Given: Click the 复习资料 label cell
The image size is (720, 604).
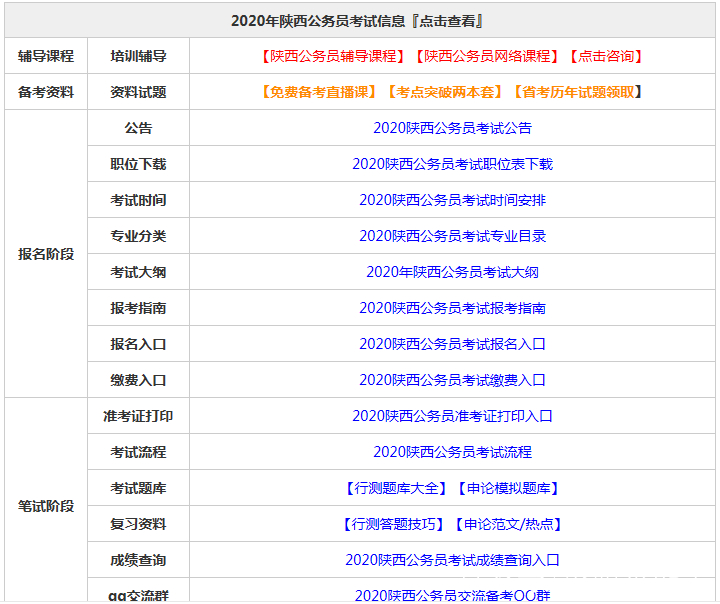Looking at the screenshot, I should point(138,524).
